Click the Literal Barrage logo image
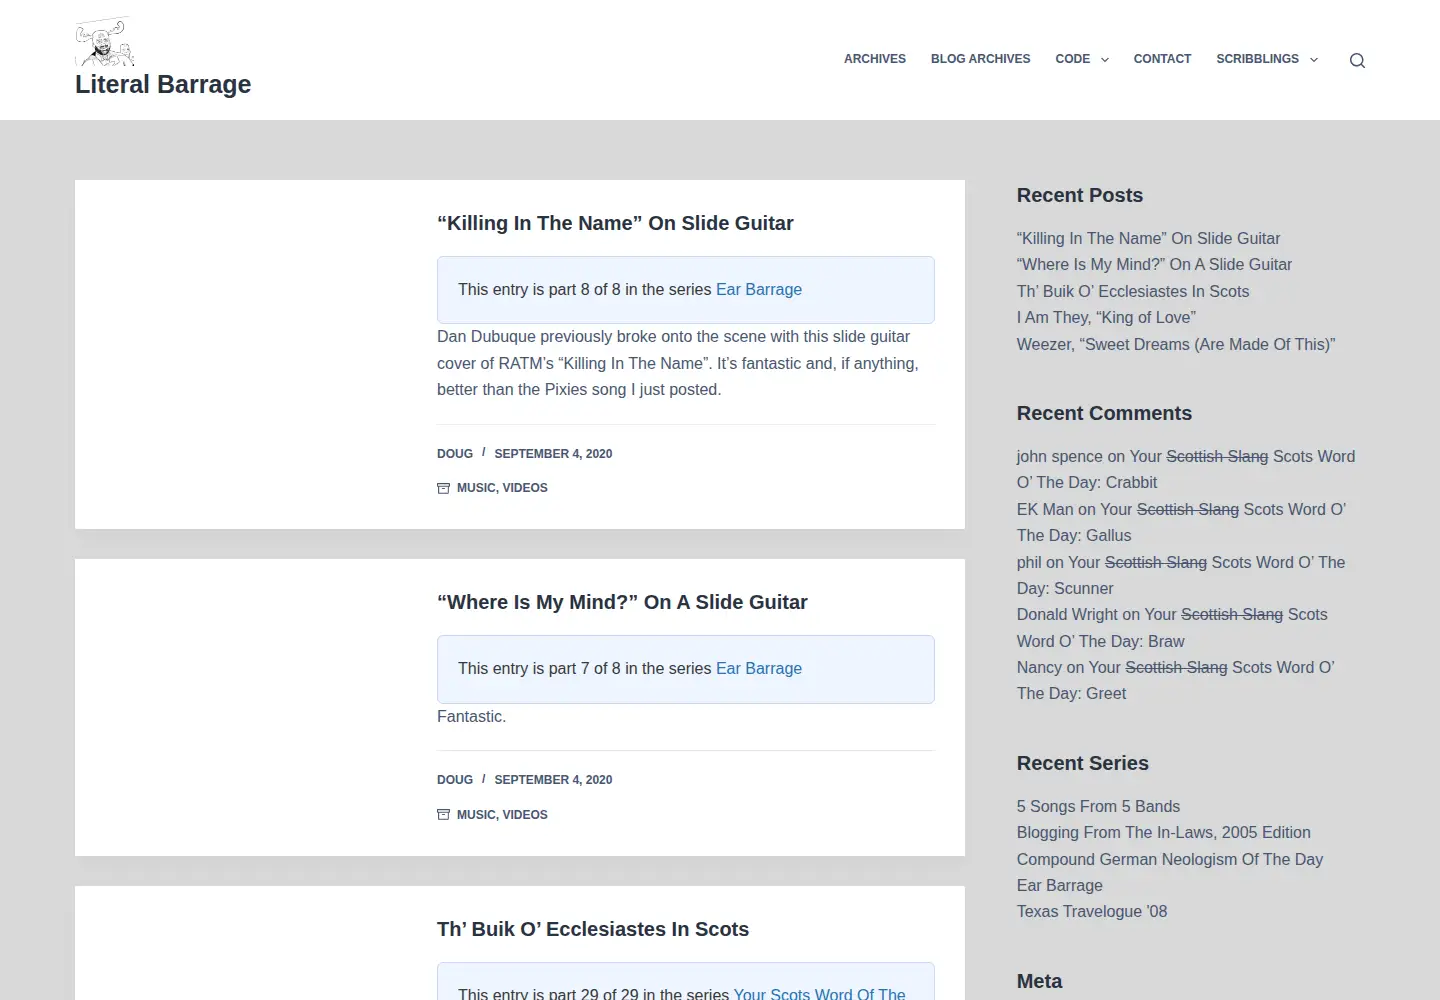The image size is (1440, 1000). click(x=105, y=42)
